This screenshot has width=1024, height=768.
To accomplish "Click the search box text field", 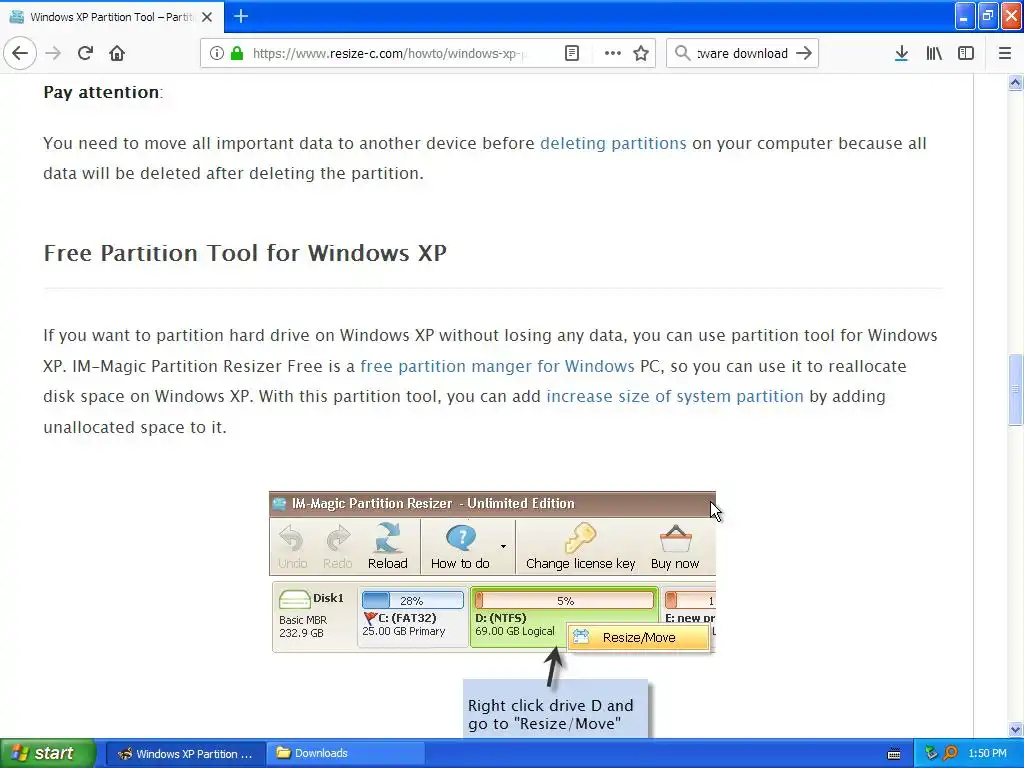I will coord(743,53).
